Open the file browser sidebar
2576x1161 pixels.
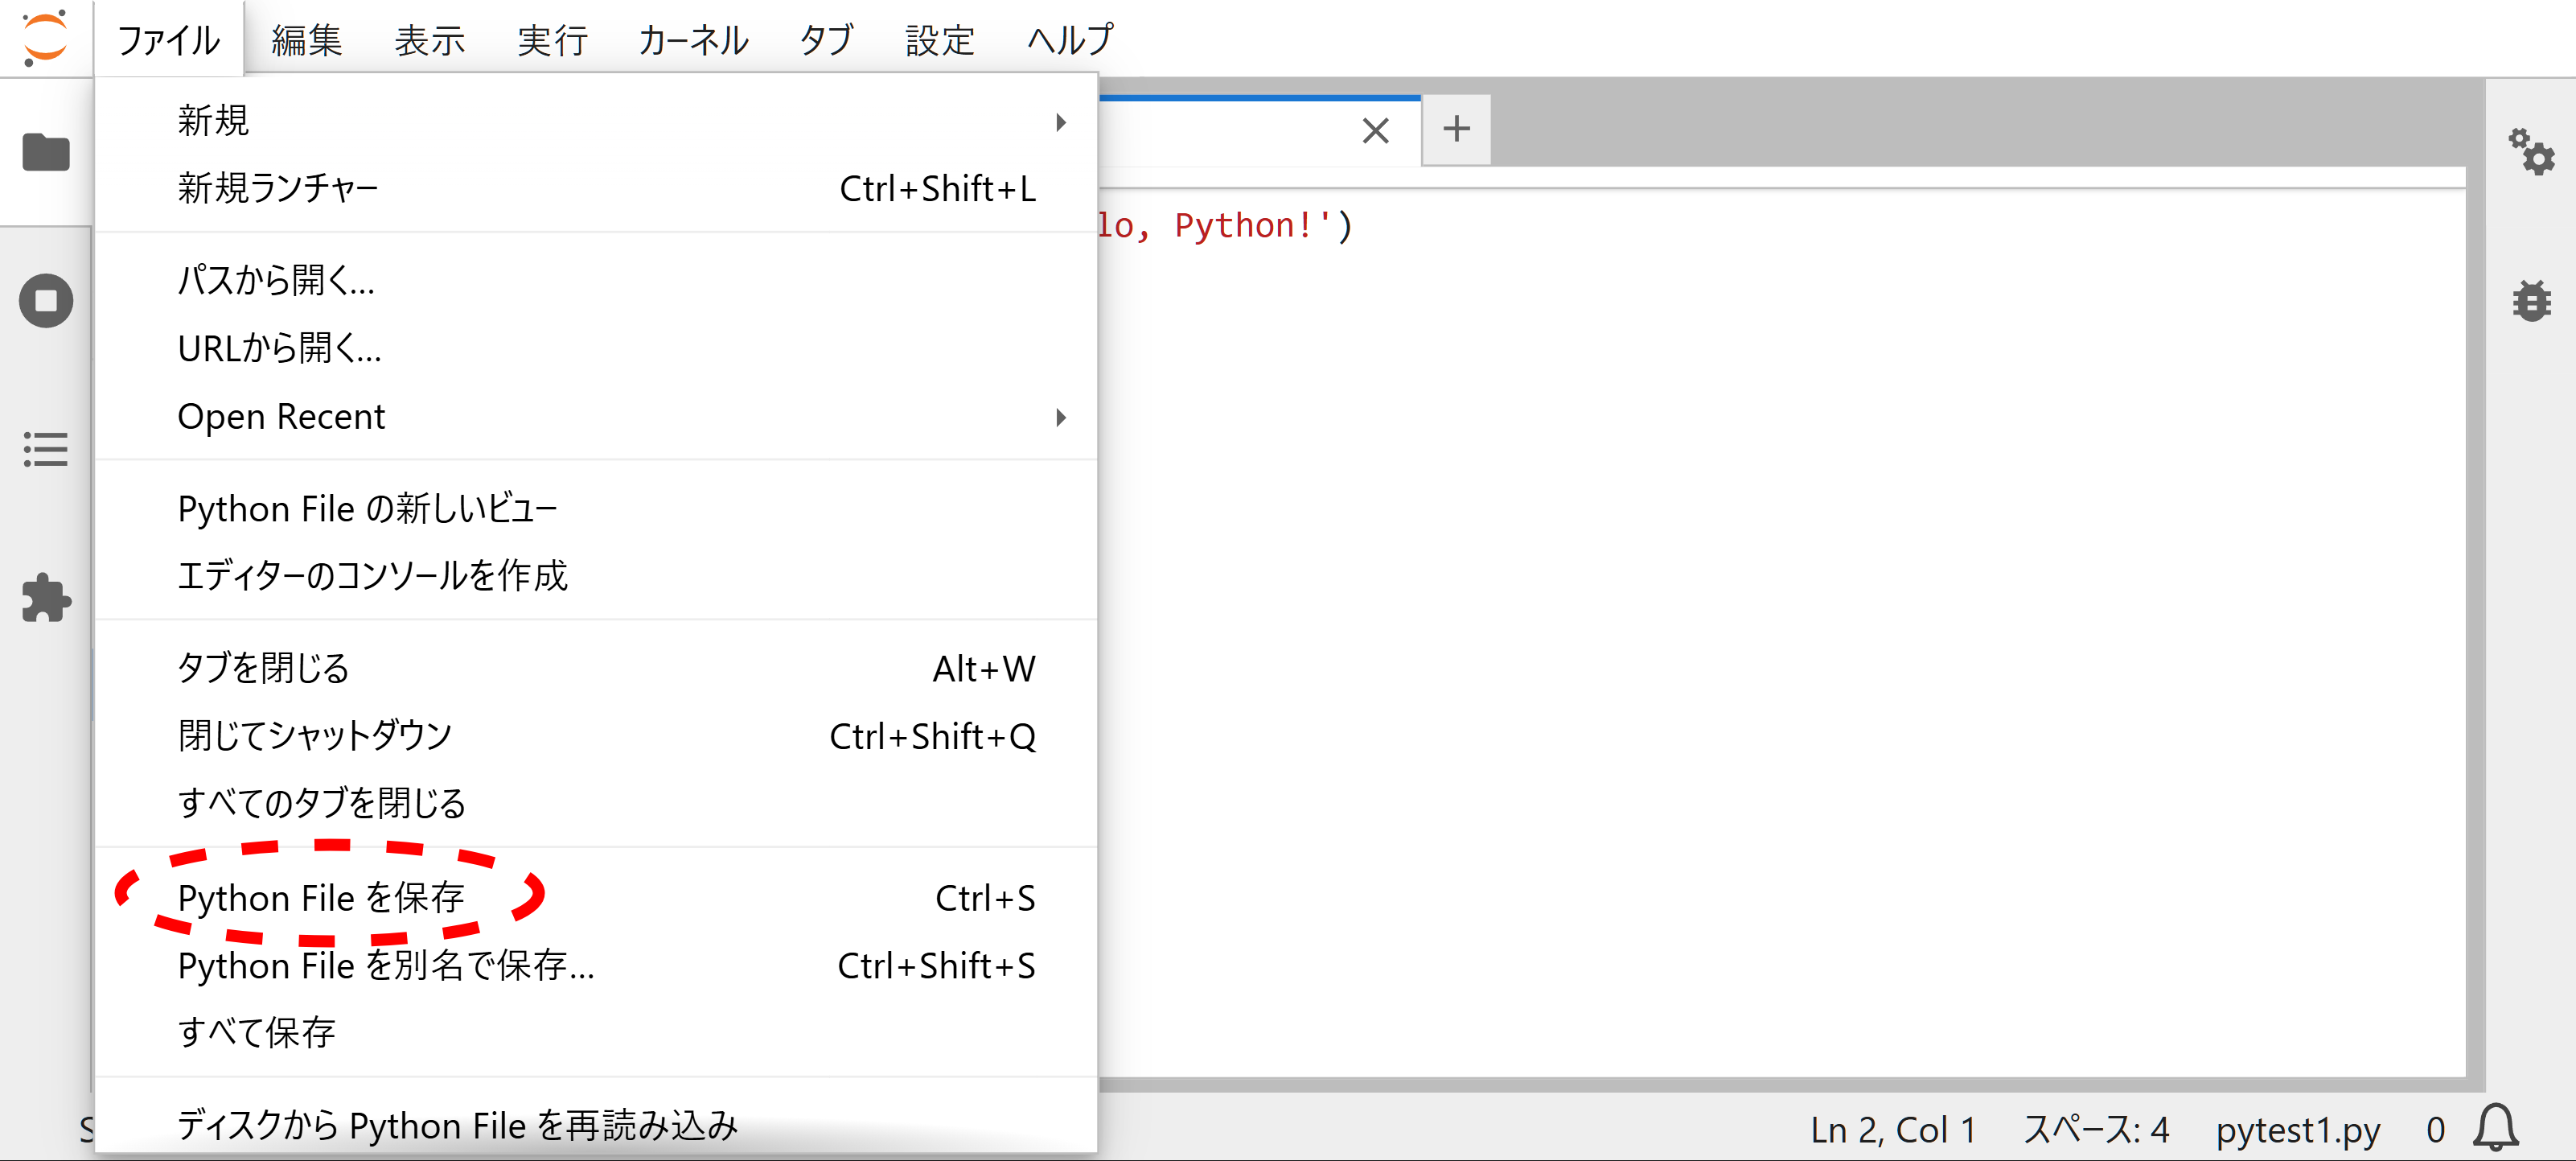[45, 152]
